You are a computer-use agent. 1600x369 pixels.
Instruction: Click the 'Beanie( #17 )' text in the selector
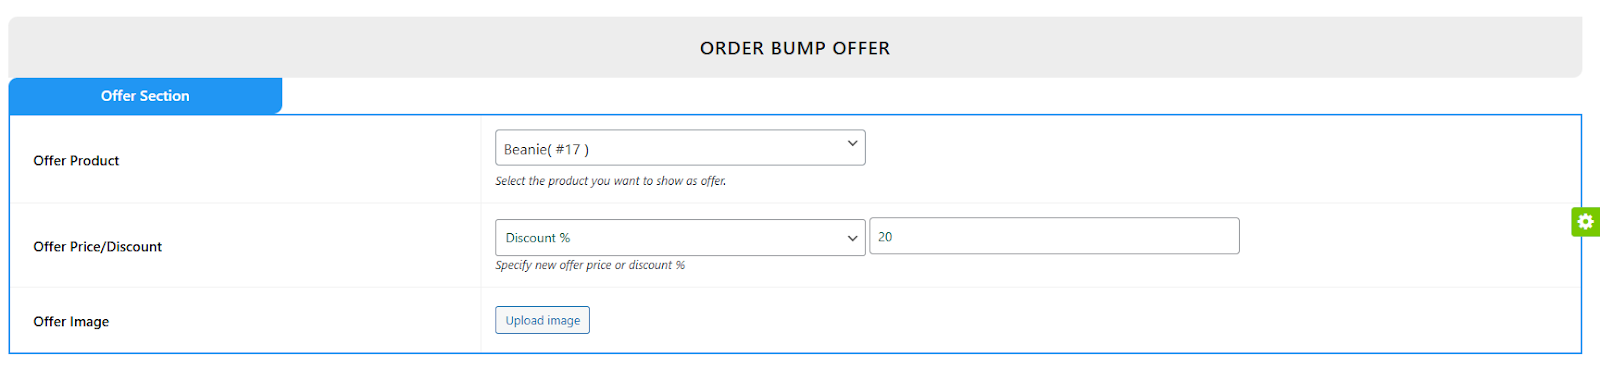point(546,149)
